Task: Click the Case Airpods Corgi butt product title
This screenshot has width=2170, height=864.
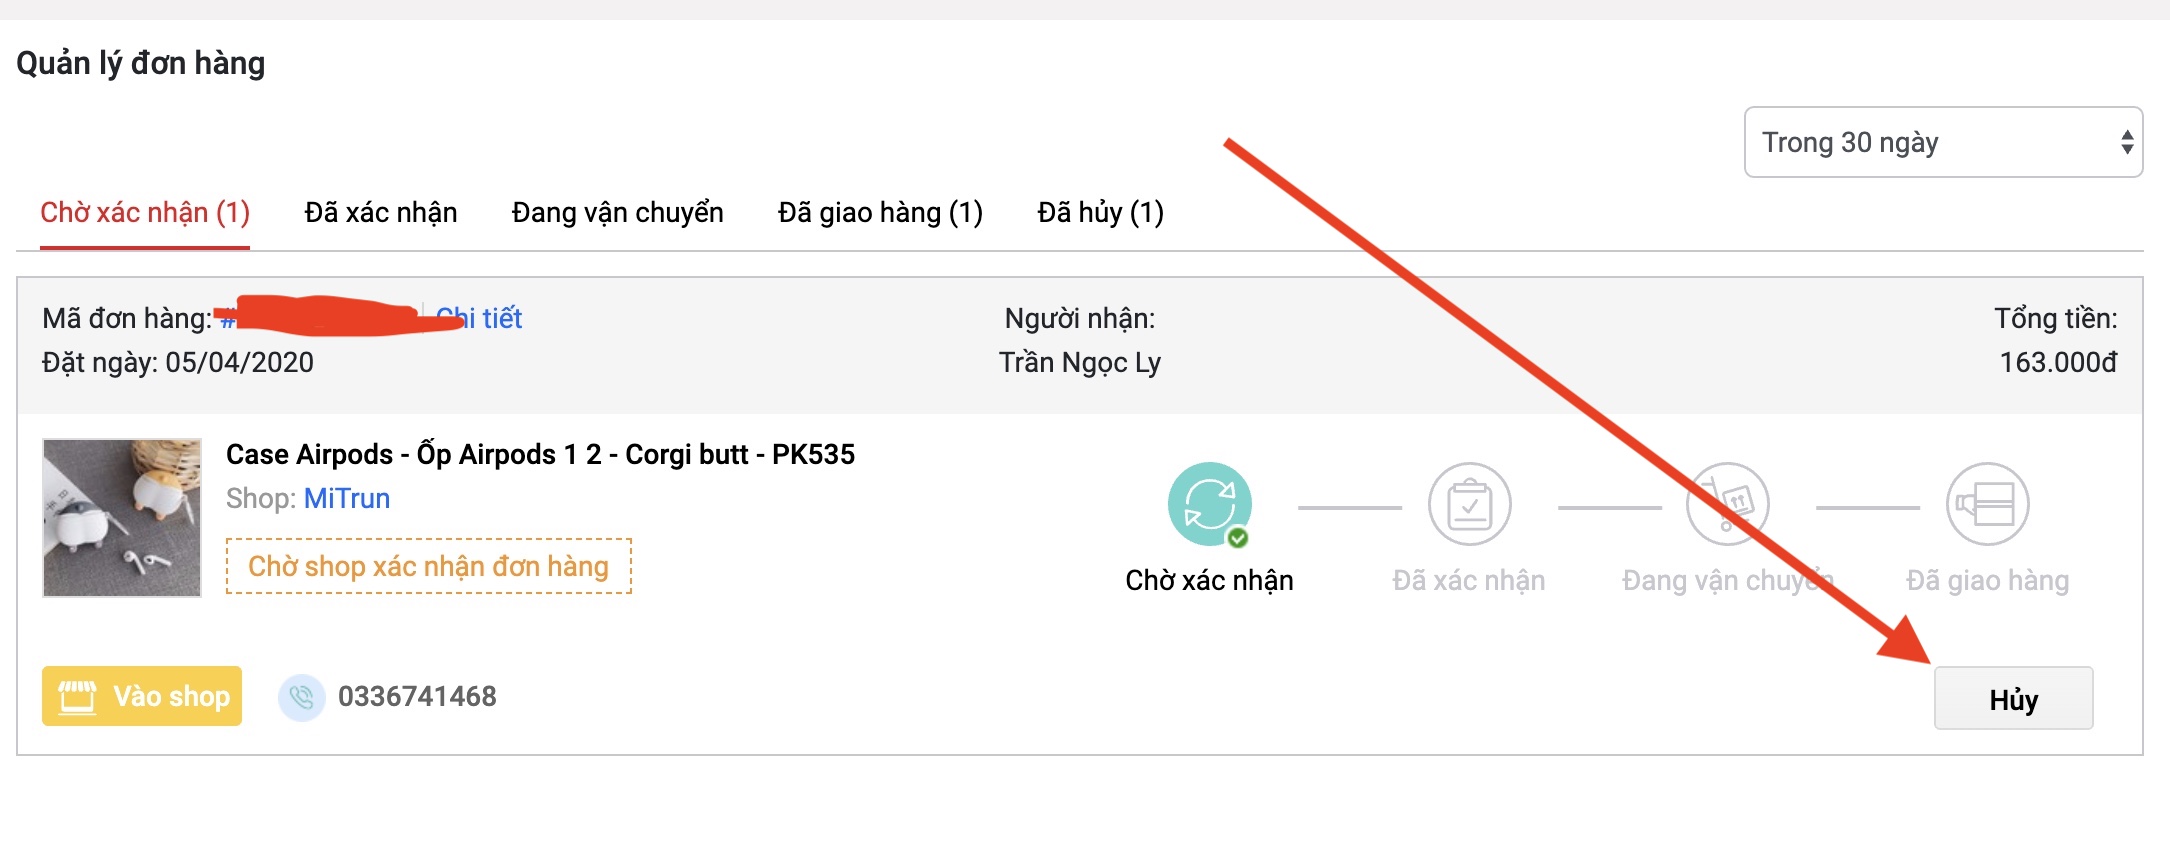Action: (x=540, y=455)
